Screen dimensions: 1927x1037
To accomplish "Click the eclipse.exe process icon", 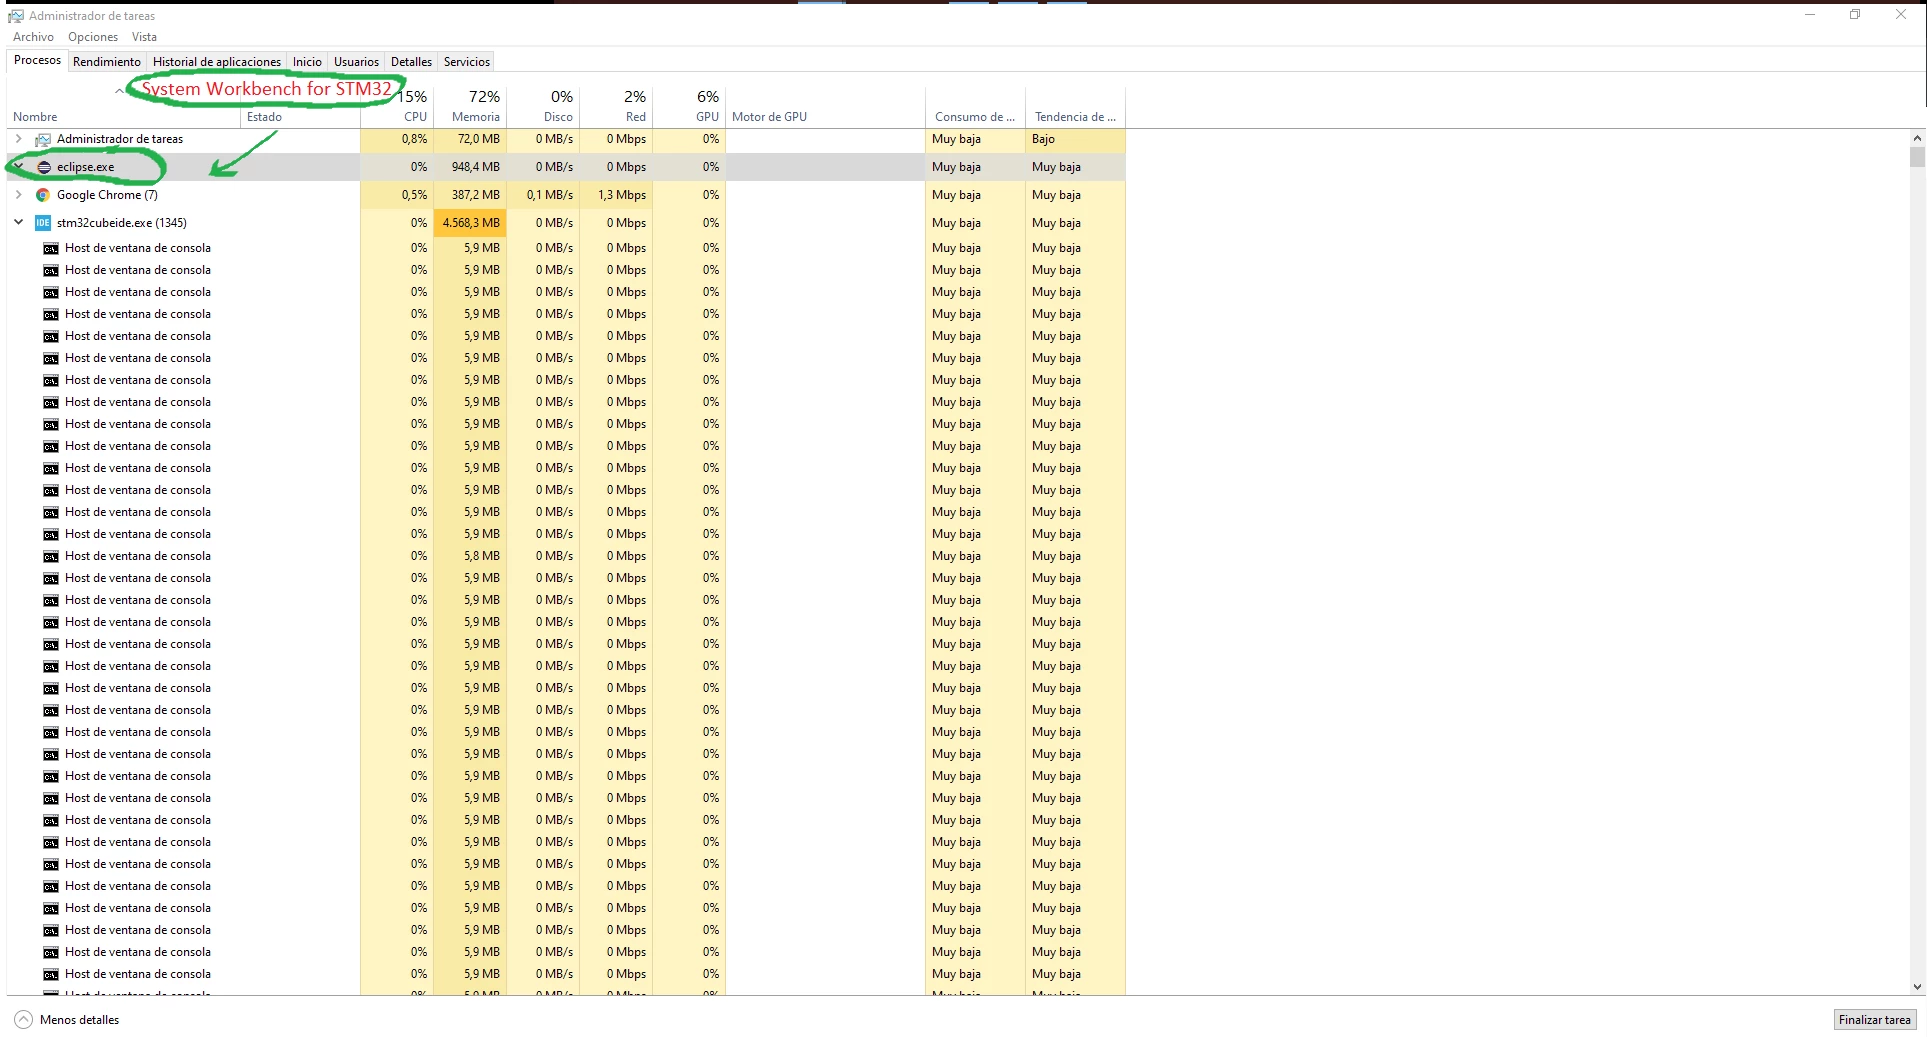I will point(43,167).
